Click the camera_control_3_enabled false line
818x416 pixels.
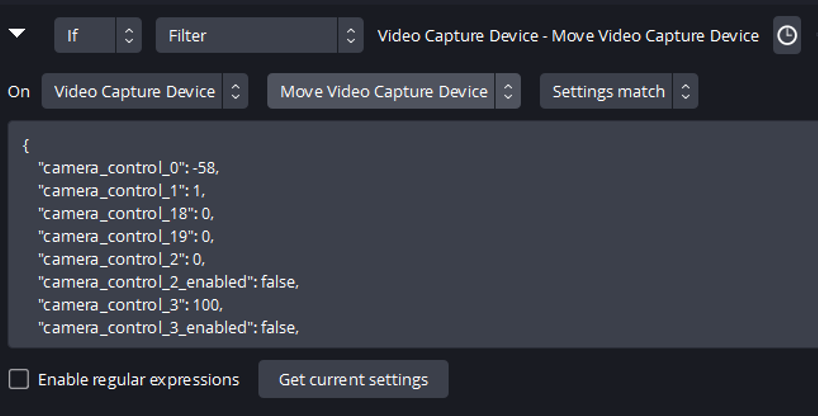pyautogui.click(x=168, y=327)
